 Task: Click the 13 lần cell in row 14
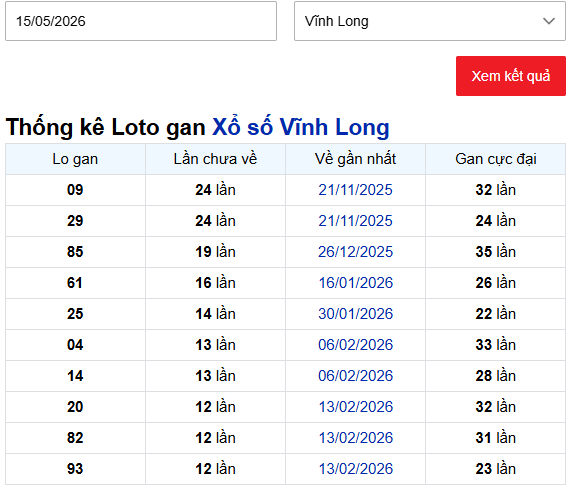tap(215, 376)
